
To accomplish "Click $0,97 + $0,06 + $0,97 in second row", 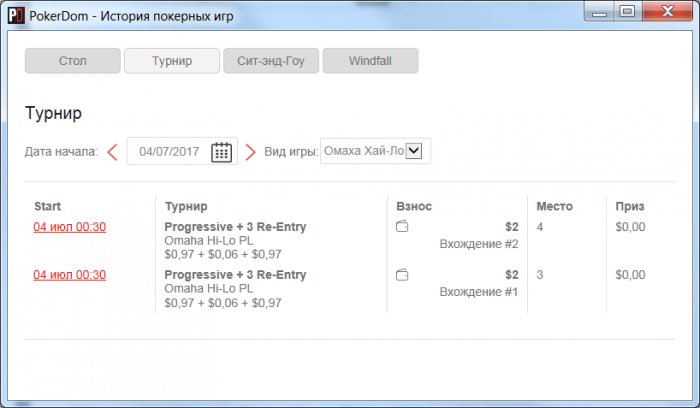I will pos(223,303).
